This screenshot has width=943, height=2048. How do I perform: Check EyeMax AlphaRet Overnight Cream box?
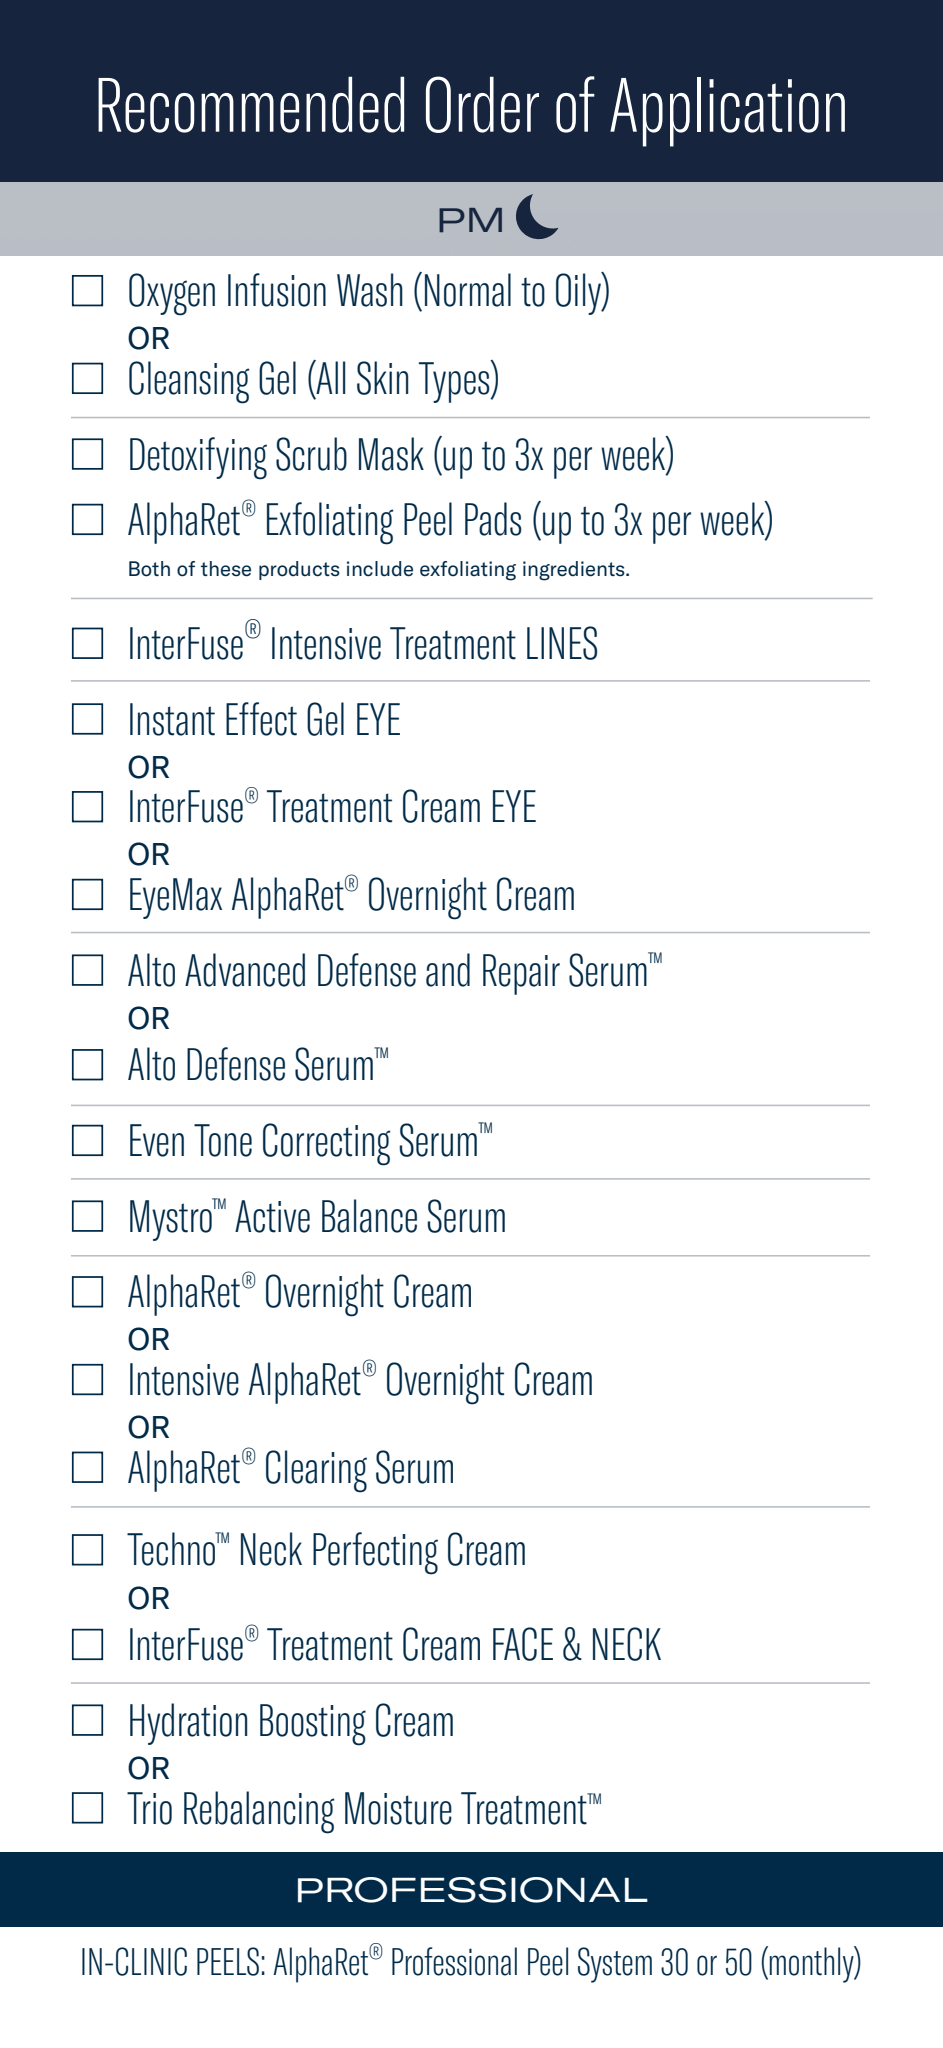(x=88, y=895)
